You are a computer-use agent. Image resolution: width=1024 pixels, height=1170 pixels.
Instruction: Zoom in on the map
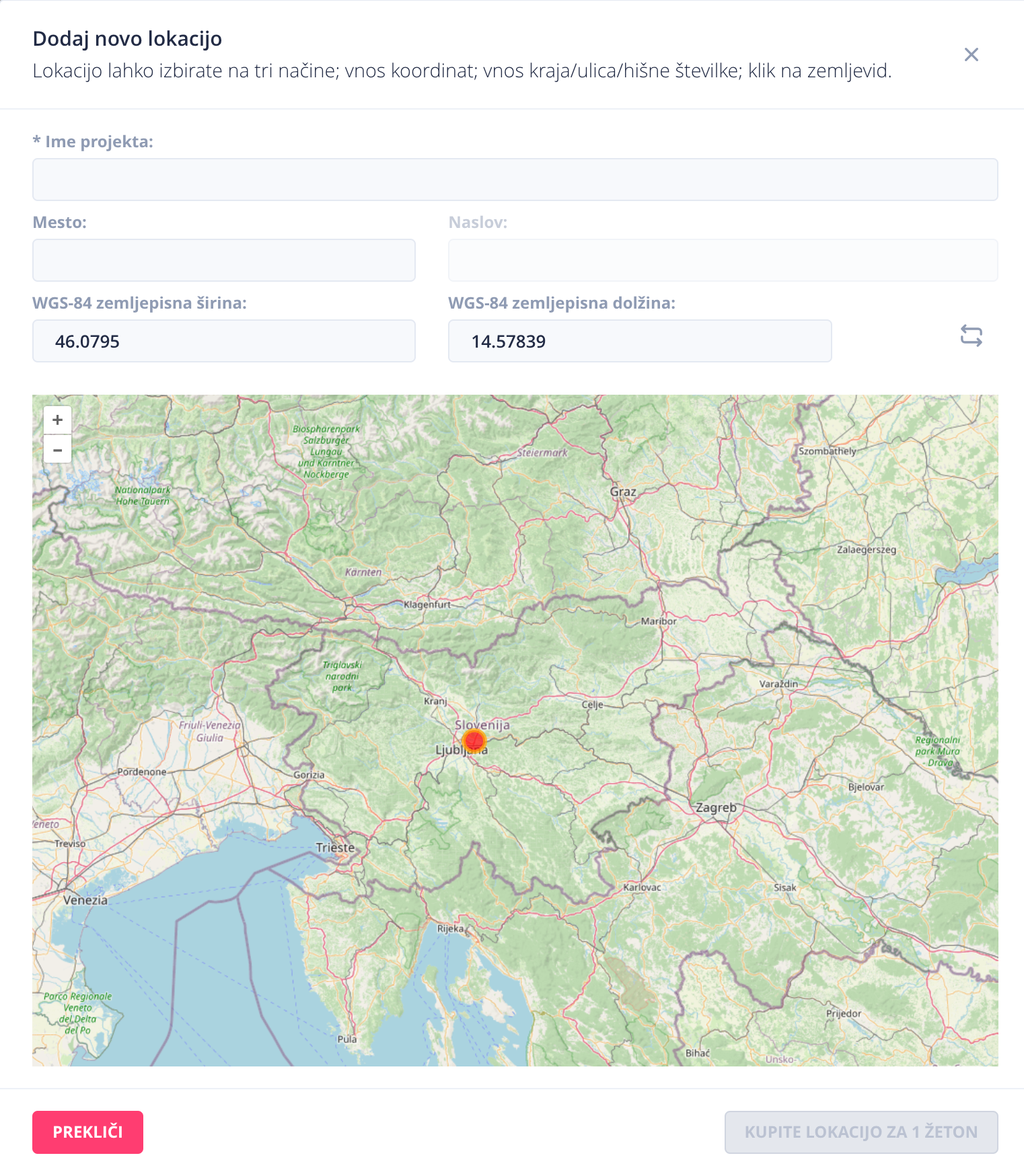tap(57, 420)
